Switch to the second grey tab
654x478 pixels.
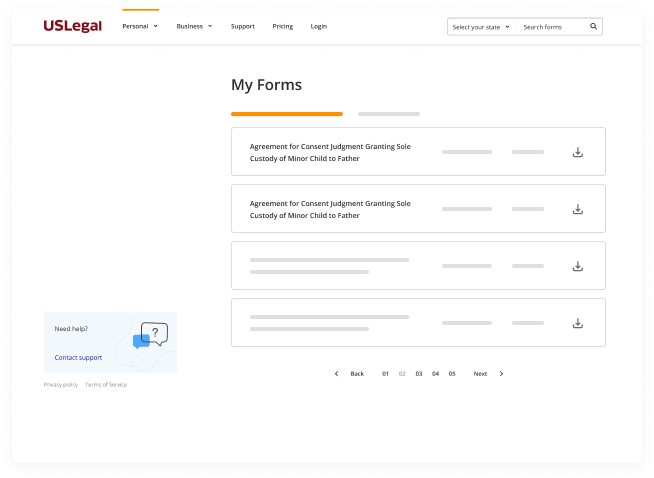(x=389, y=114)
